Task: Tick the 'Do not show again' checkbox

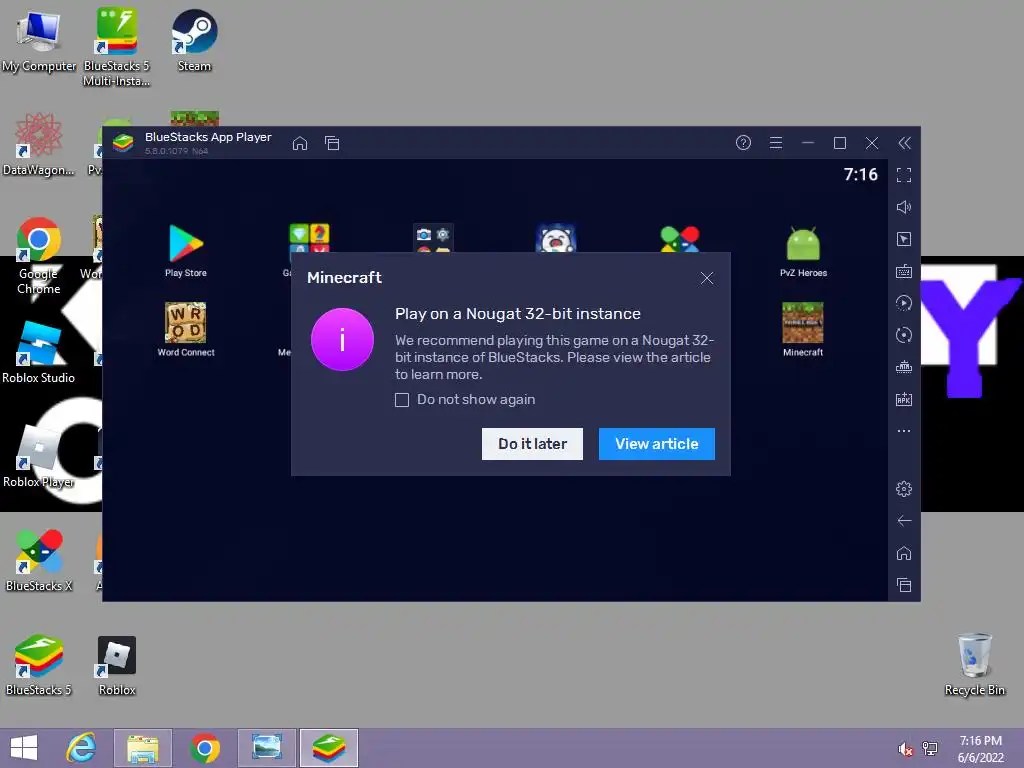Action: point(402,400)
